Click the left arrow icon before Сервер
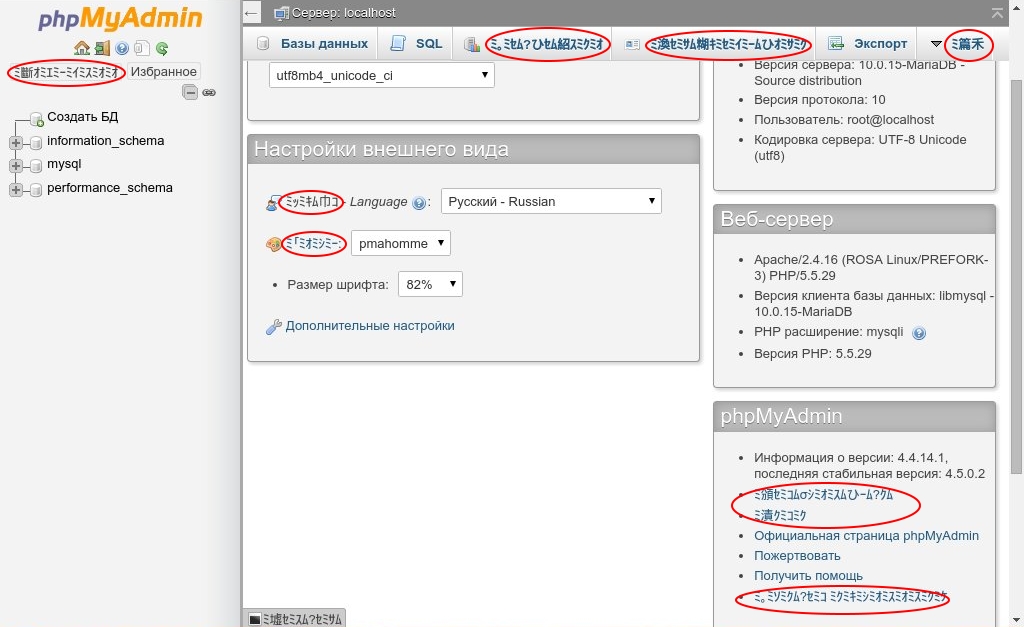 coord(251,12)
